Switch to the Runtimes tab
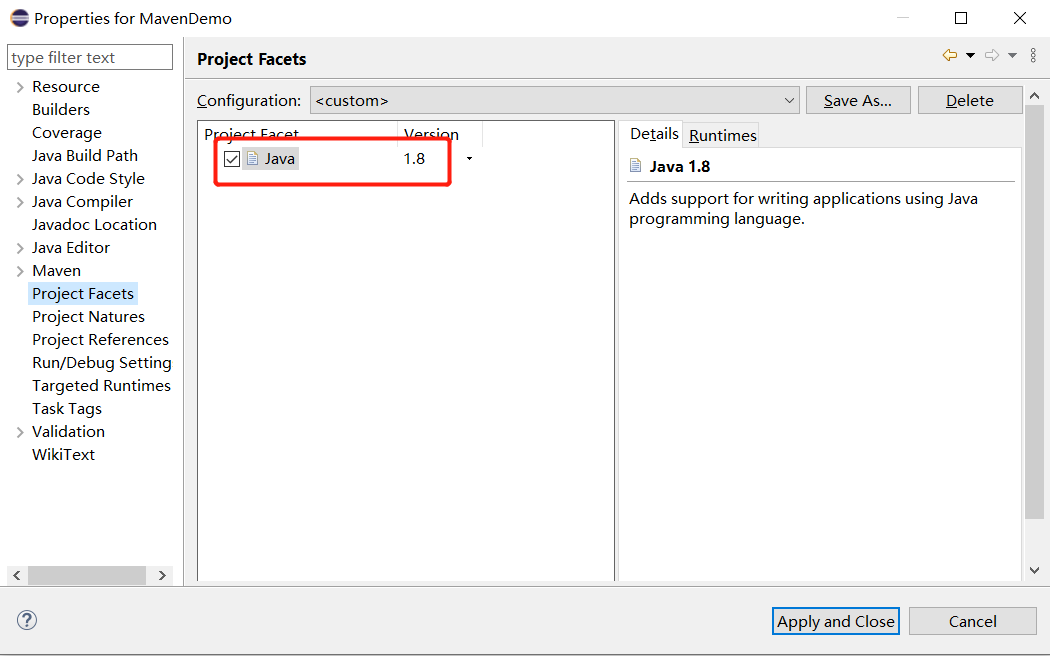1050x656 pixels. coord(722,135)
